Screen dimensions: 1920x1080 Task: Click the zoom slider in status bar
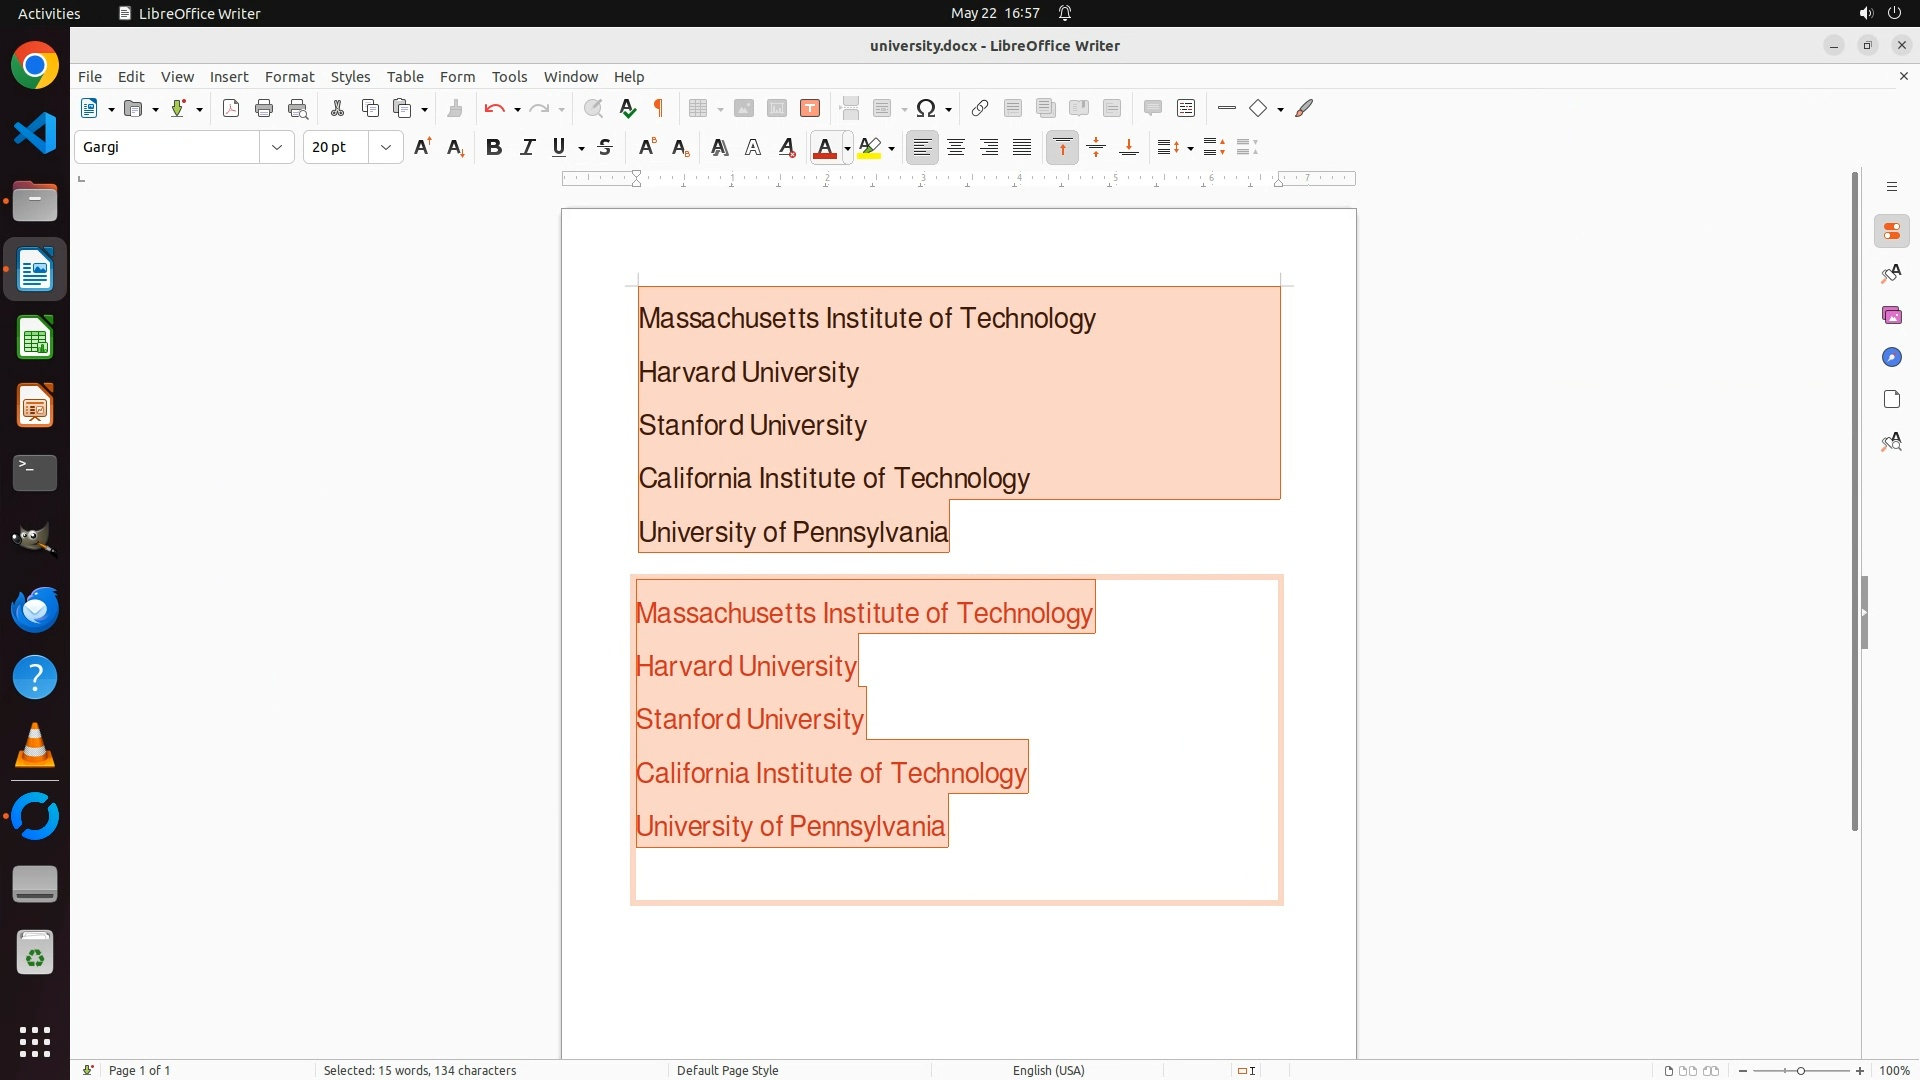(x=1800, y=1071)
